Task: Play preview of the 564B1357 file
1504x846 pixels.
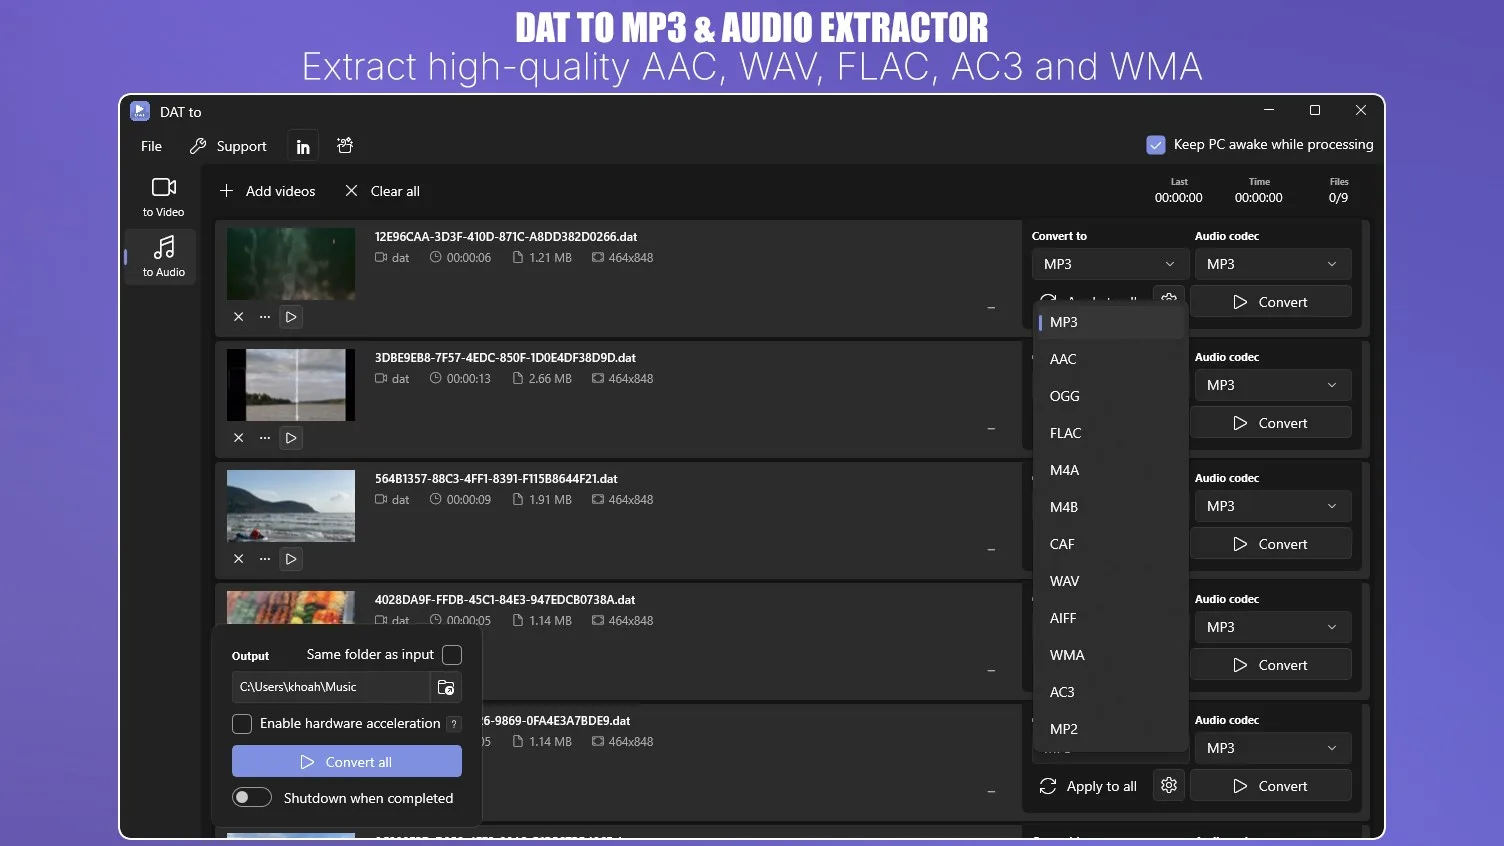Action: (x=291, y=559)
